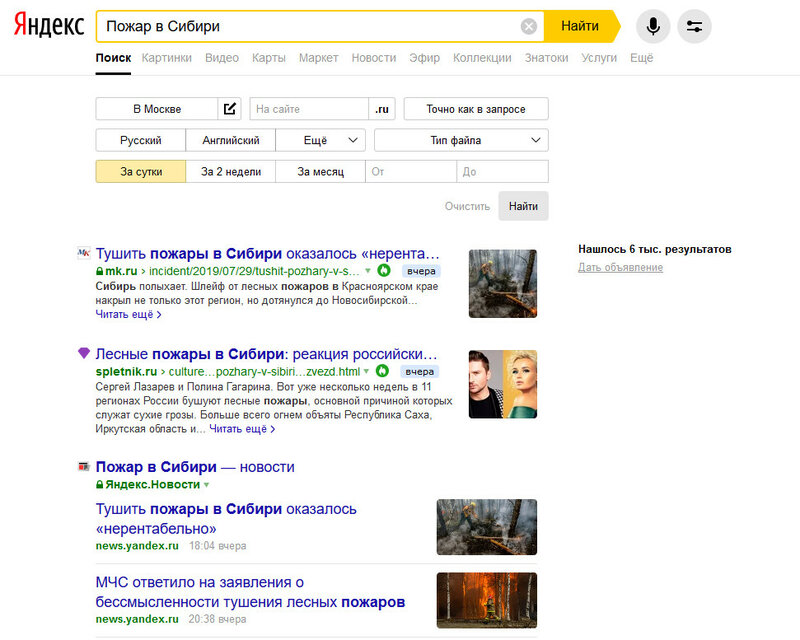Switch to the Картинки tab
Viewport: 800px width, 640px height.
(167, 58)
